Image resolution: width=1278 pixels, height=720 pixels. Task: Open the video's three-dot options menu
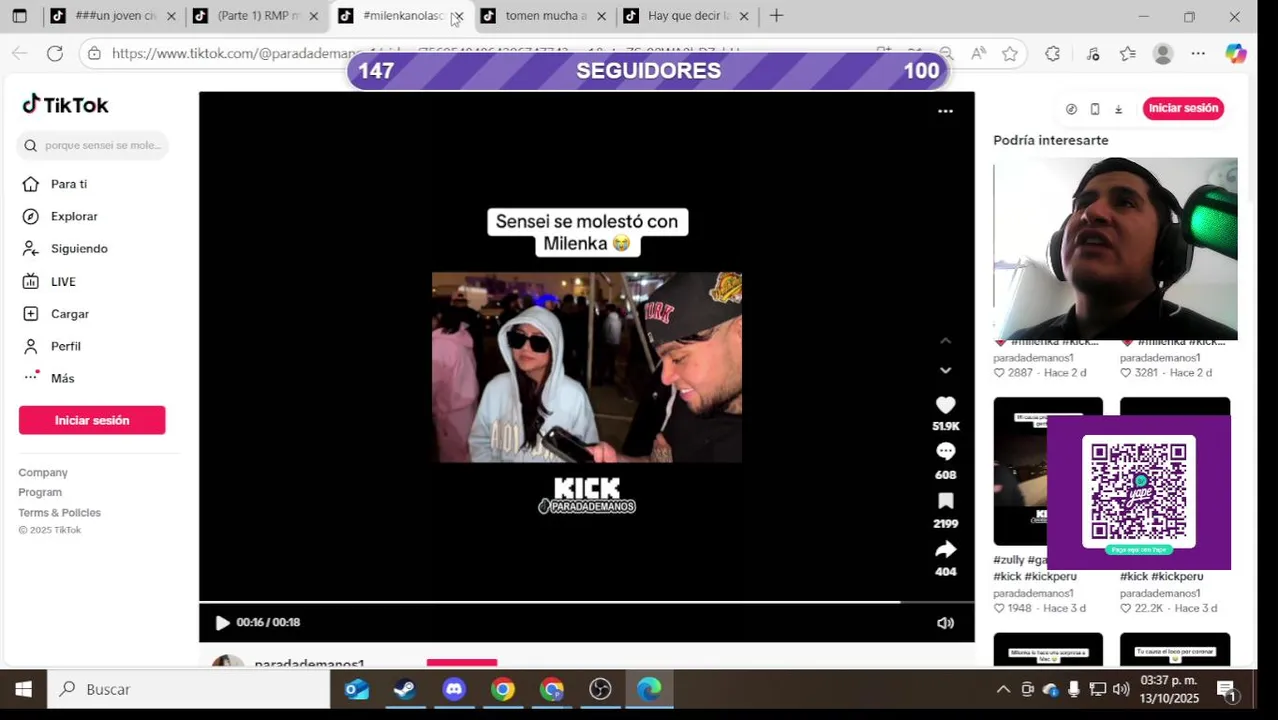[945, 111]
